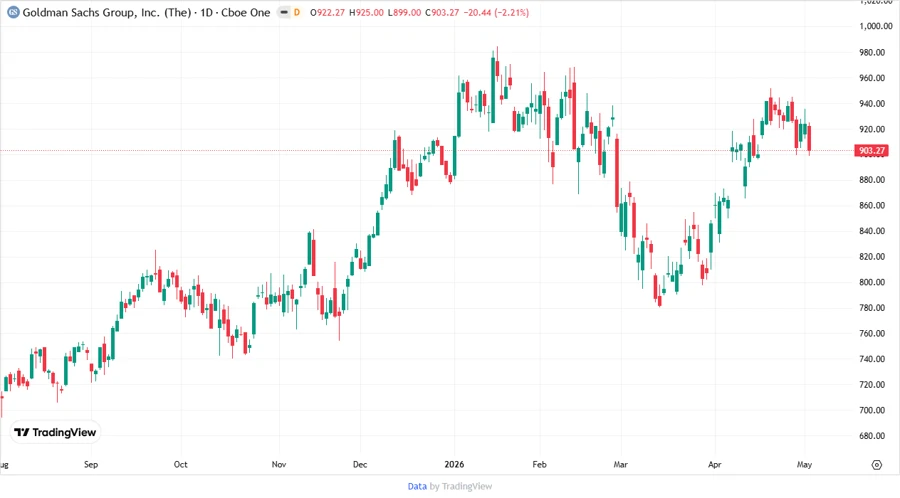
Task: Click the 2026 label on time axis
Action: pyautogui.click(x=454, y=465)
